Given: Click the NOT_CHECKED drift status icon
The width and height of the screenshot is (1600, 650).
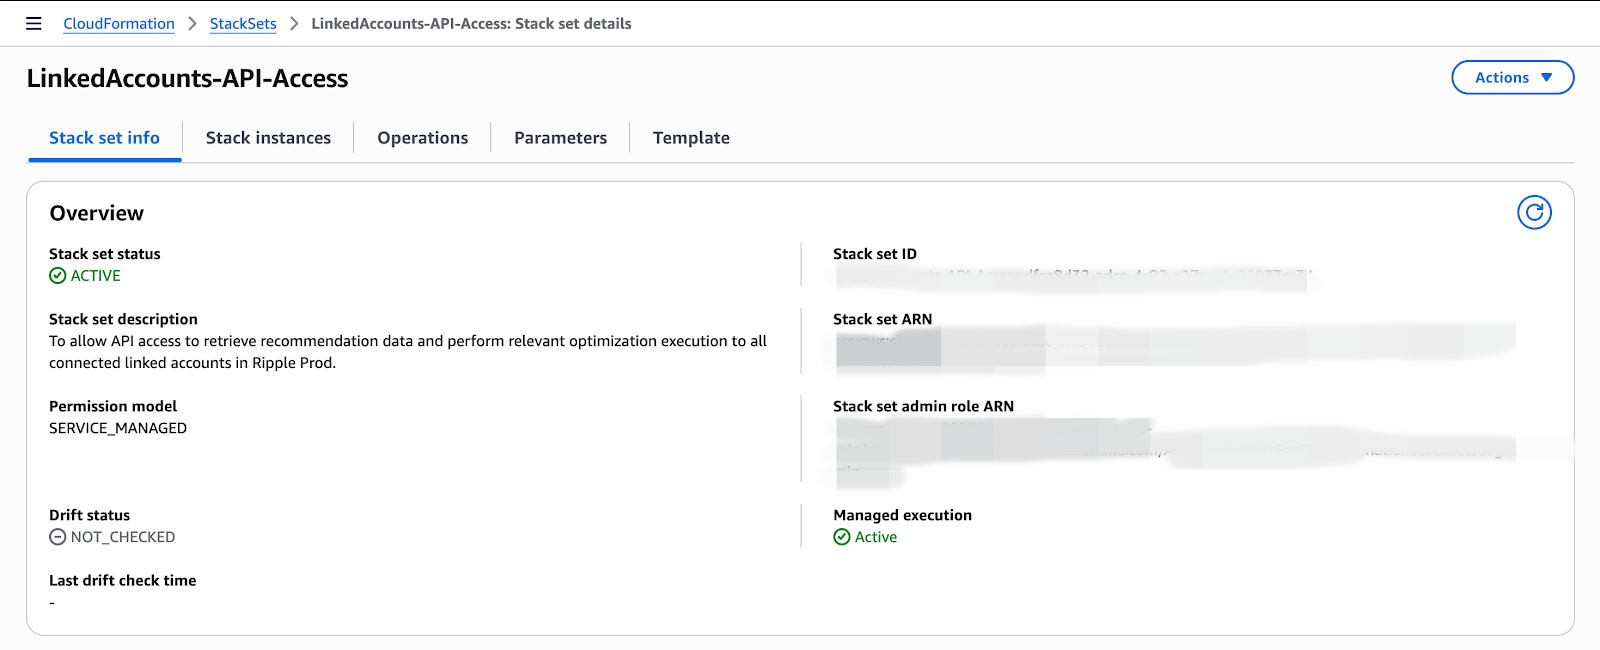Looking at the screenshot, I should (58, 537).
